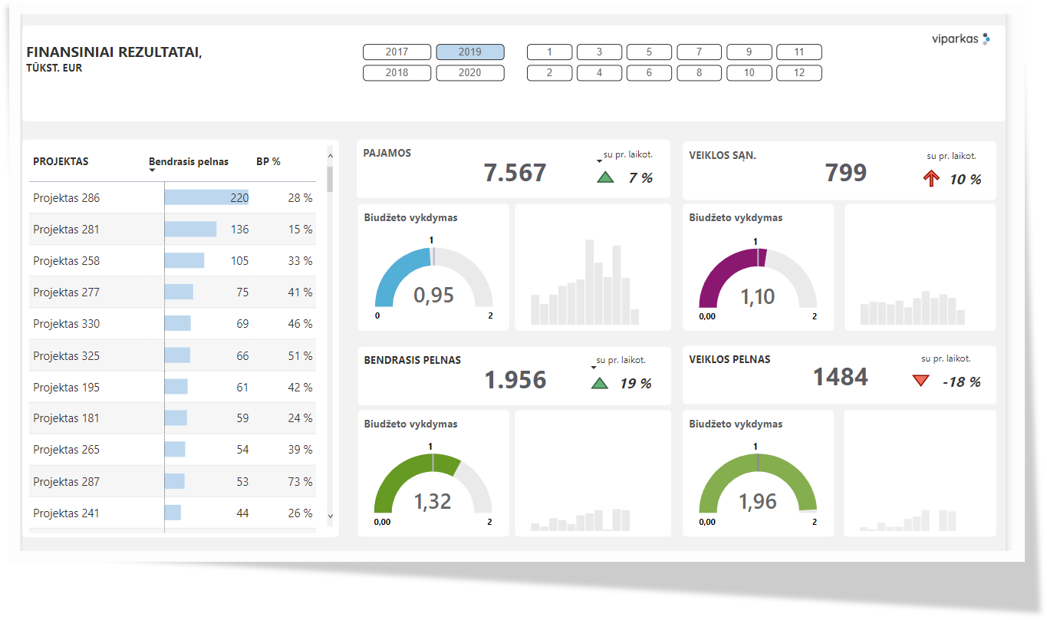Screen dimensions: 1047x620
Task: Select Projektas 258 row
Action: point(66,261)
